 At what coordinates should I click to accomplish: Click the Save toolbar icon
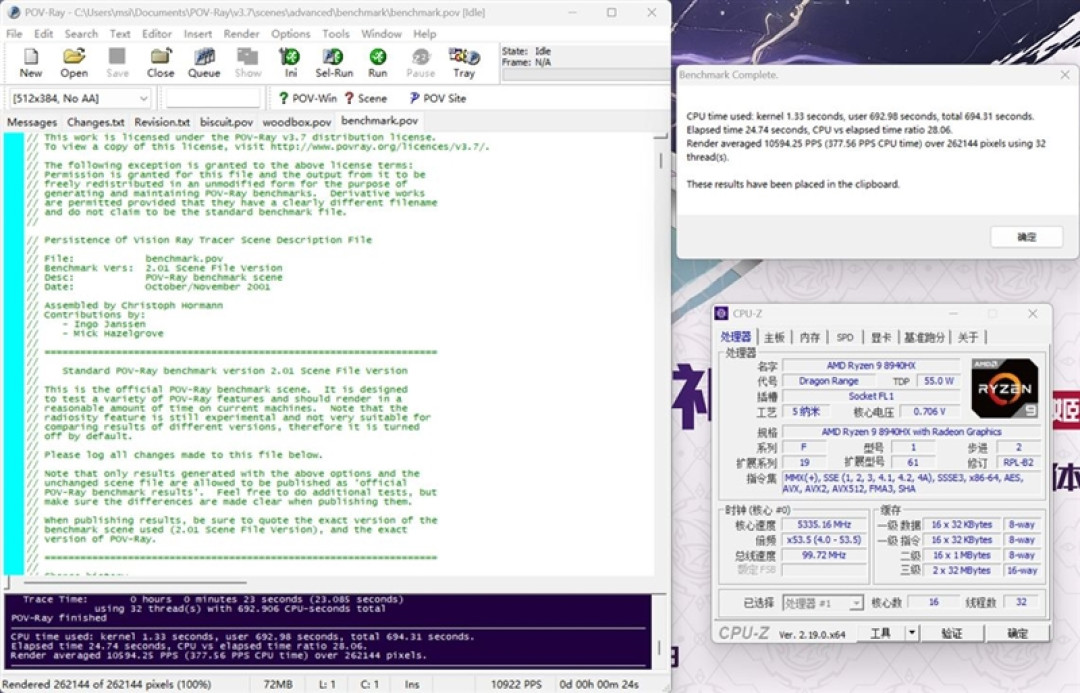click(x=117, y=63)
